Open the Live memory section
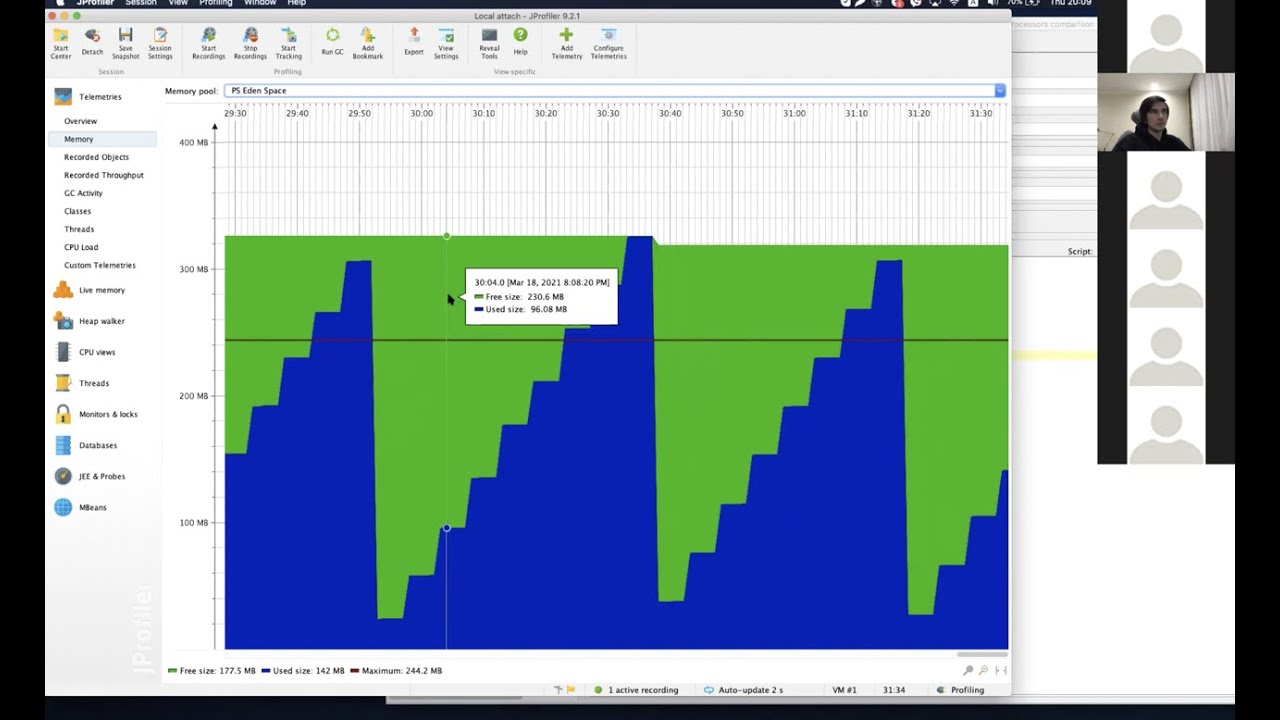Viewport: 1280px width, 720px height. point(90,290)
